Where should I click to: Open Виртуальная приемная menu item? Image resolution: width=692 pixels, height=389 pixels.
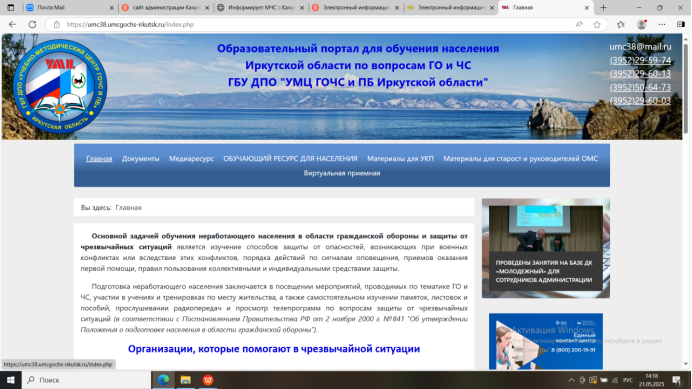pos(342,173)
